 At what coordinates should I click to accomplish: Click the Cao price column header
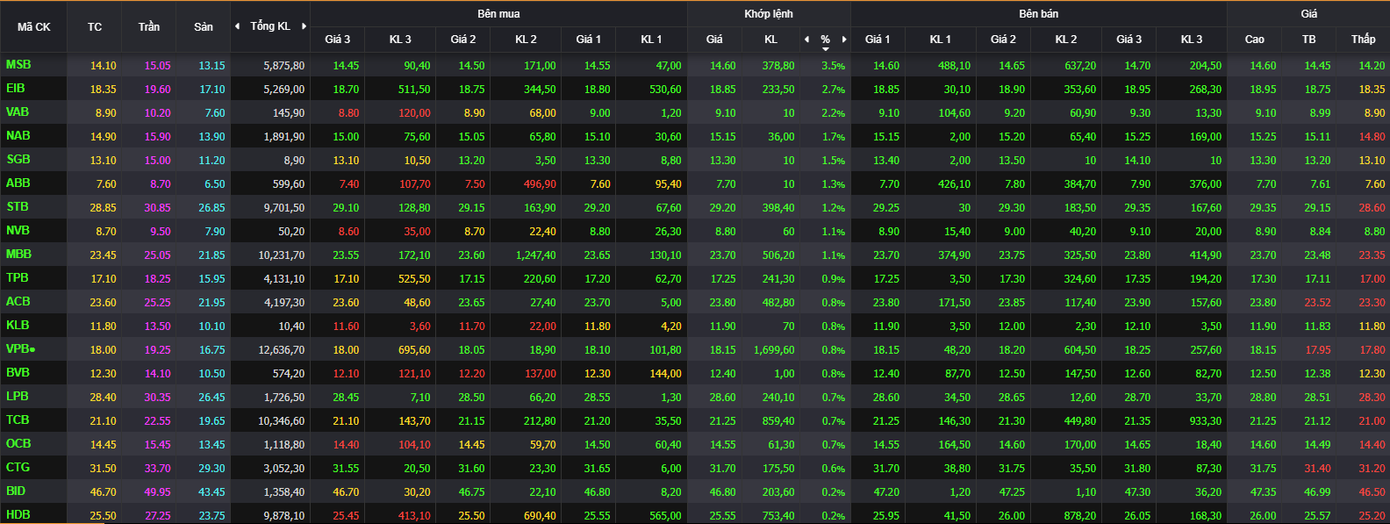pos(1254,40)
